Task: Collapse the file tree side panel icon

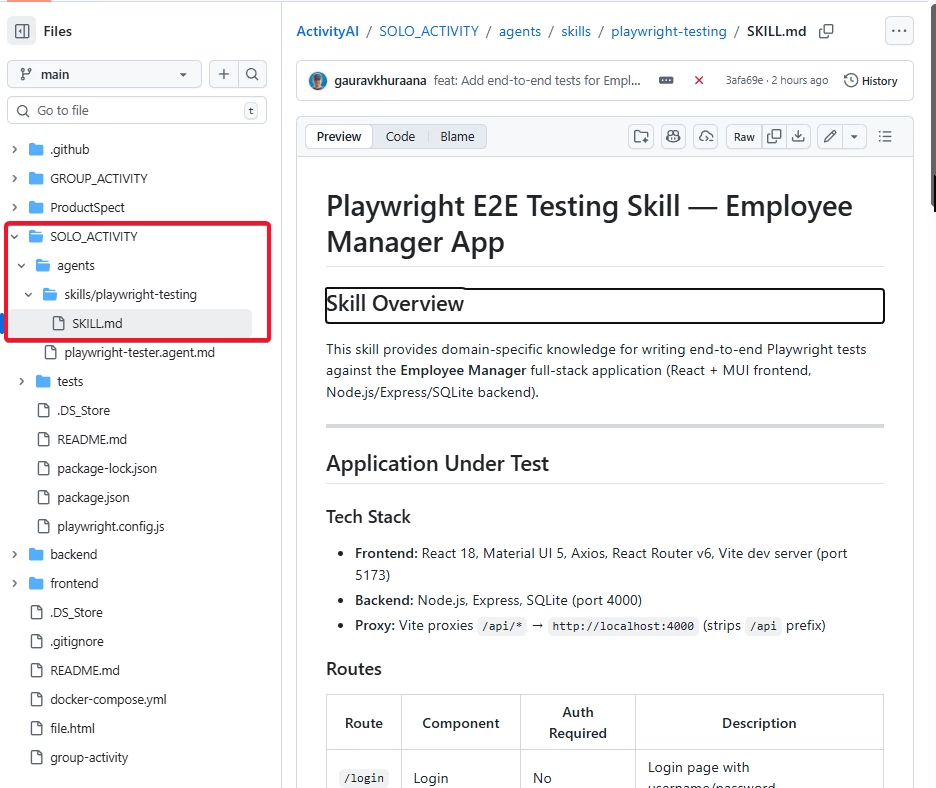Action: click(22, 31)
